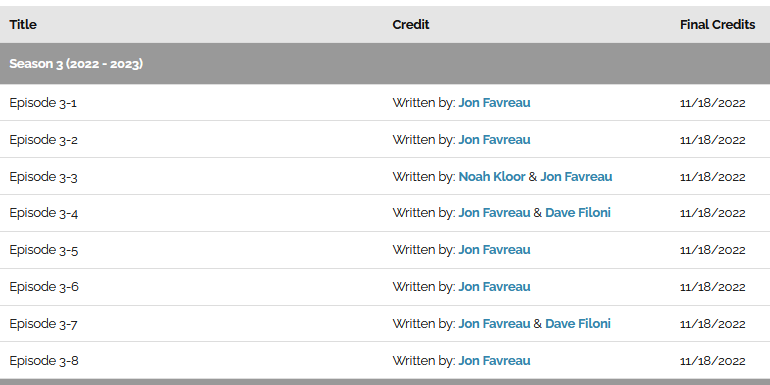Click the Final Credits column header
Screen dimensions: 770x385
point(717,24)
